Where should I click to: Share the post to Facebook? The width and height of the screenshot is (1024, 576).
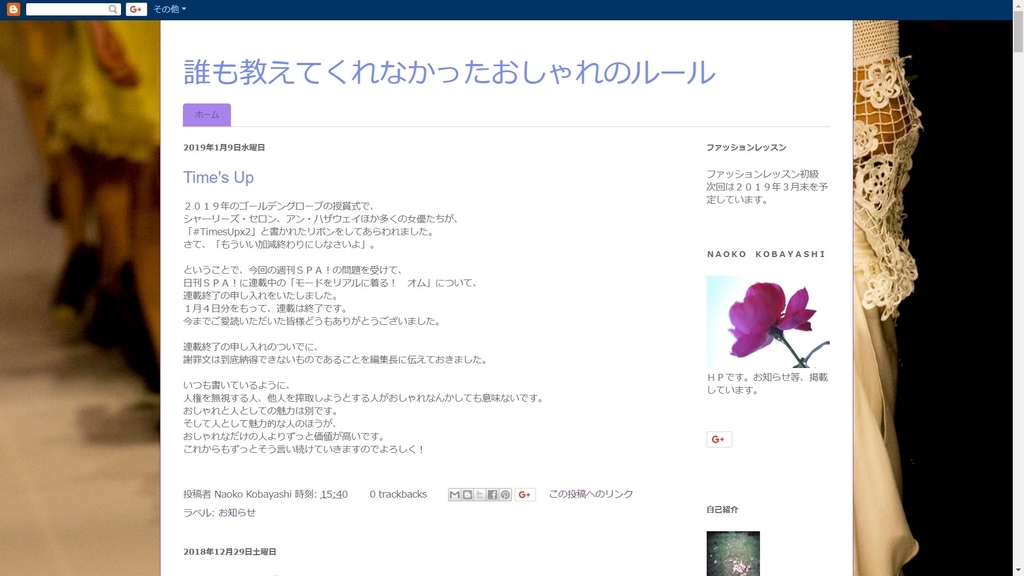(492, 495)
